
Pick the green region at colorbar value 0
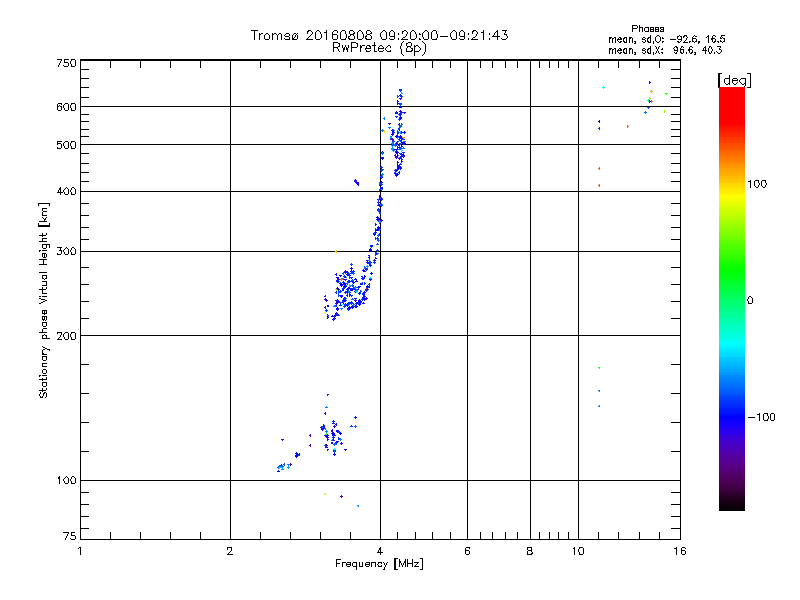tap(732, 300)
